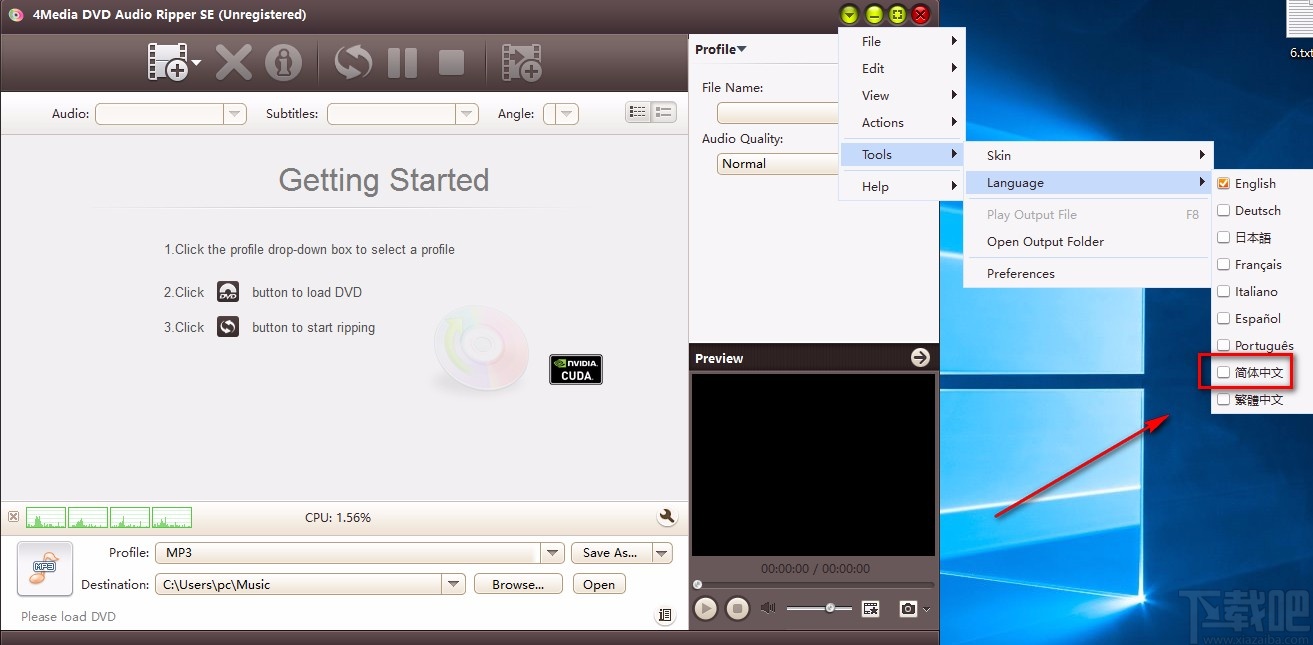Click the Stop toolbar icon
The image size is (1313, 645).
coord(452,62)
